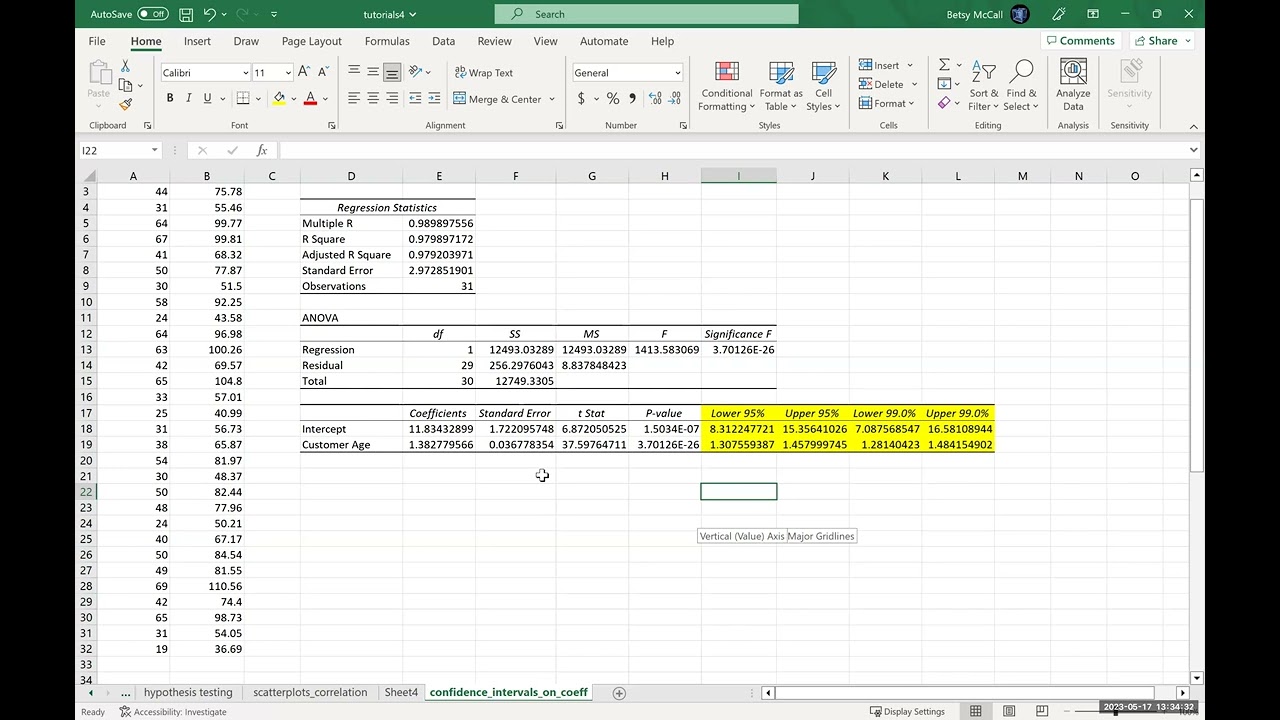Screen dimensions: 1280x720
Task: Apply Percent Style format
Action: (613, 98)
